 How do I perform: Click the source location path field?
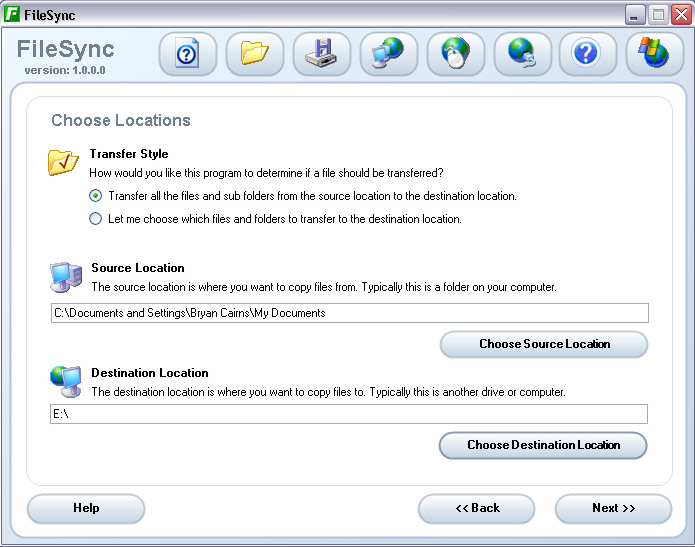coord(349,313)
